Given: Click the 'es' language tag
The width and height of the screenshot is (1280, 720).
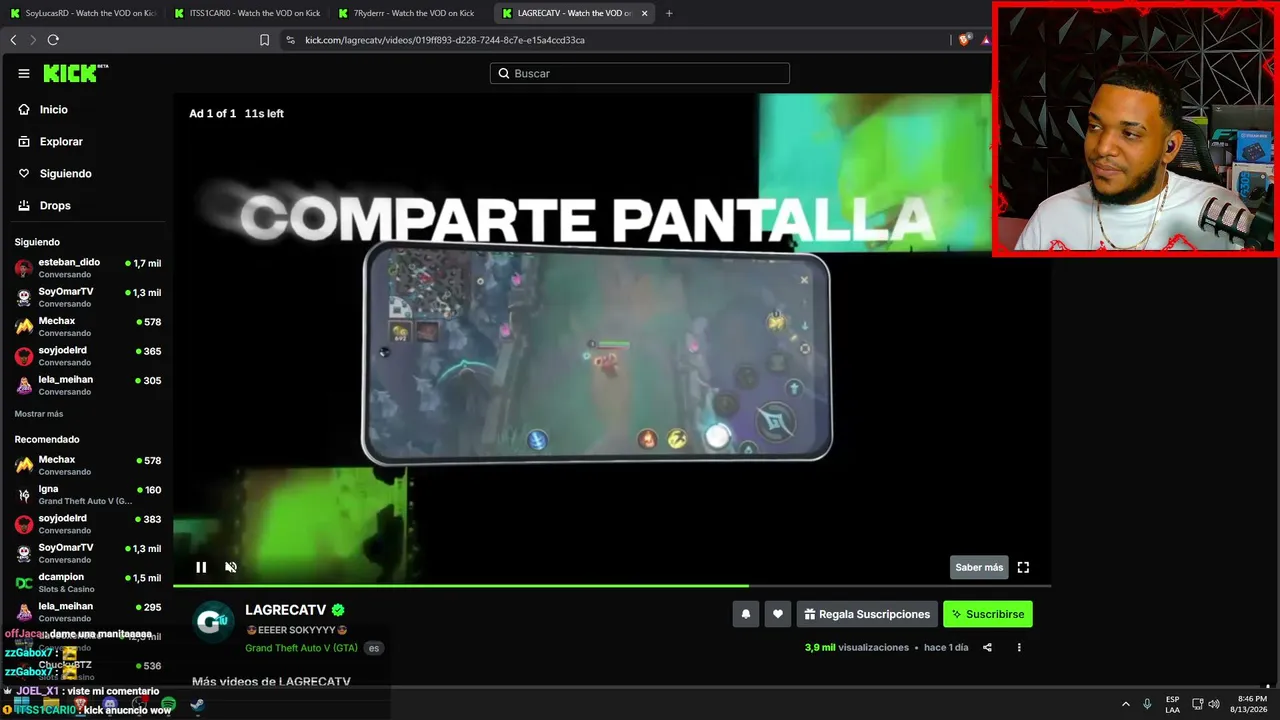Looking at the screenshot, I should click(374, 648).
